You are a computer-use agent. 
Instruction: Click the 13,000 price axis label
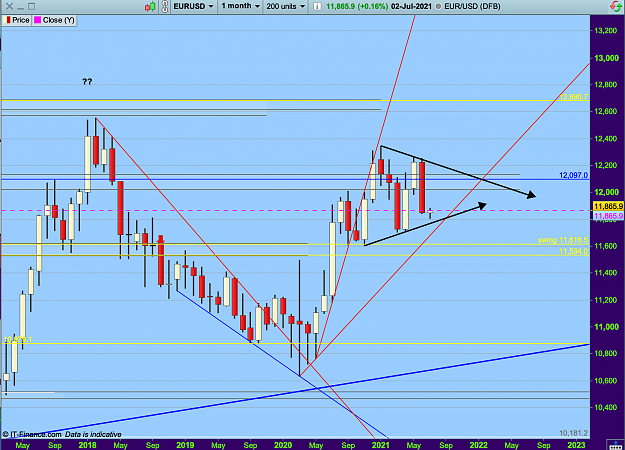[x=607, y=58]
